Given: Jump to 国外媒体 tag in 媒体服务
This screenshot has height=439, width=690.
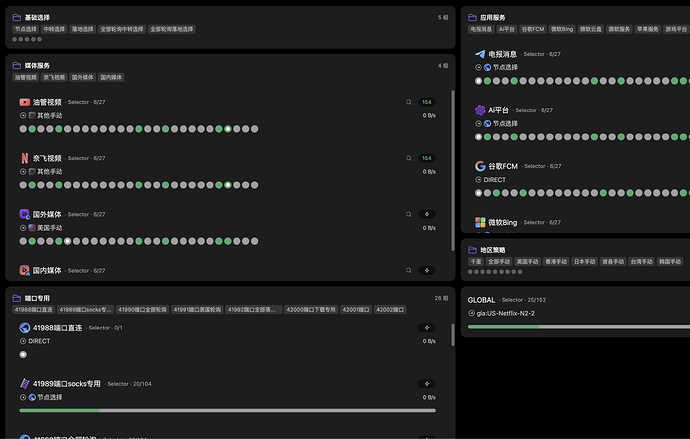Looking at the screenshot, I should tap(82, 77).
